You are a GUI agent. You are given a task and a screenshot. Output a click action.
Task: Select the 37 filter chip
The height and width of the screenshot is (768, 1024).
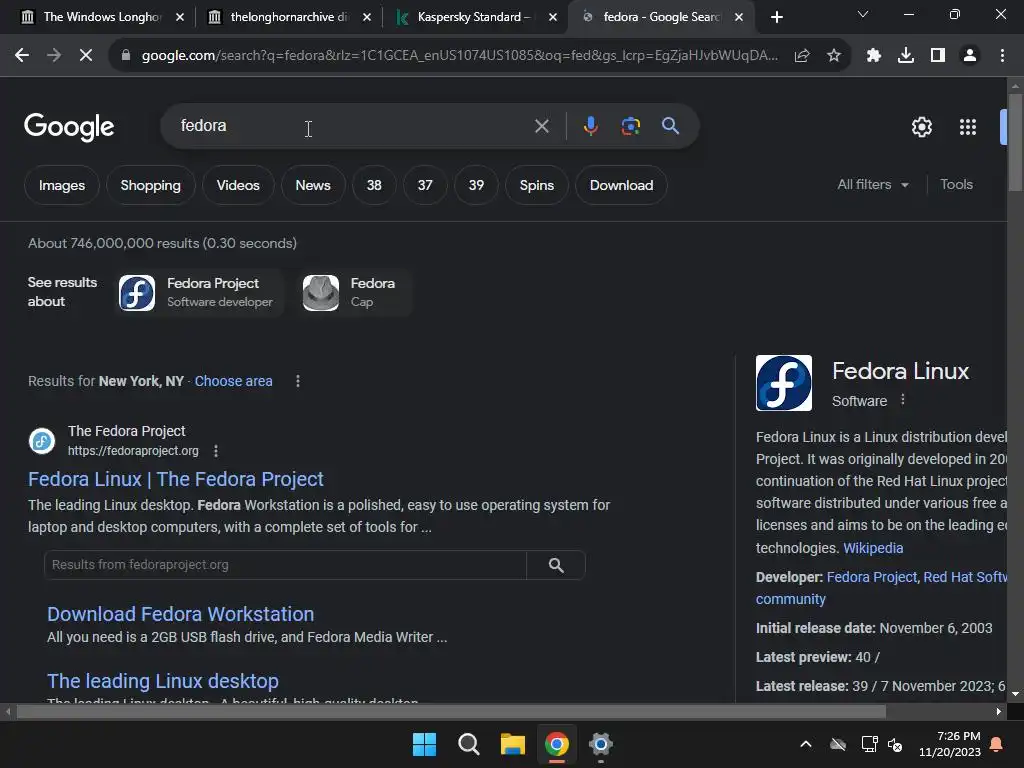425,185
